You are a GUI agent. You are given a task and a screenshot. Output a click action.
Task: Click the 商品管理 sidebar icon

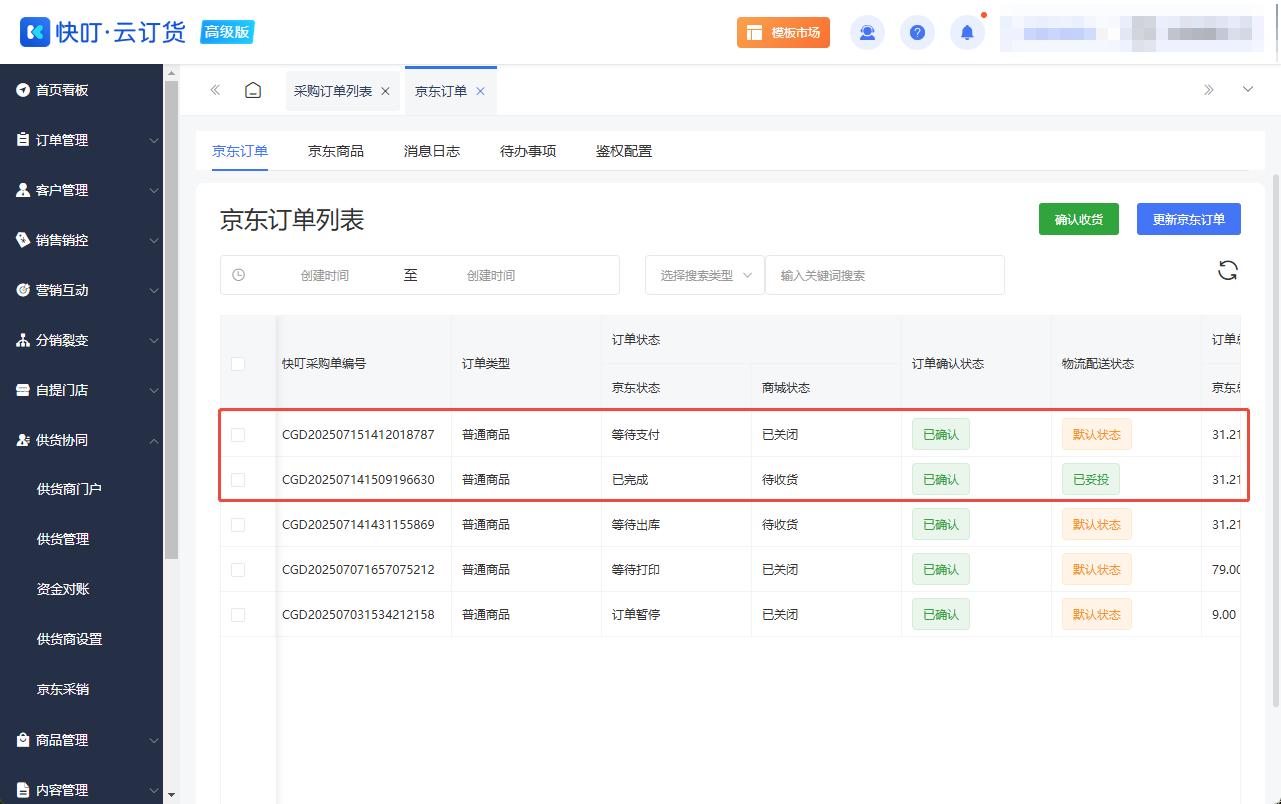click(22, 740)
